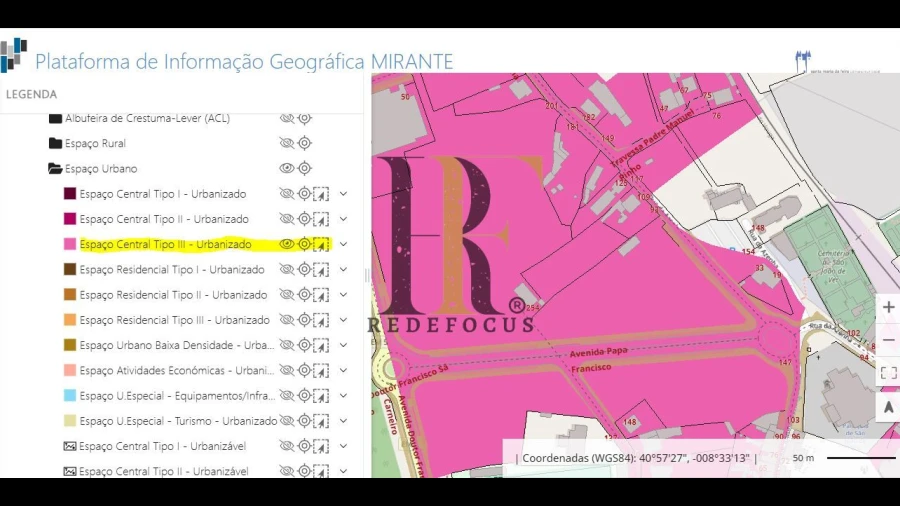Click select icon for Espaço Urbano Baixa Densidade
900x506 pixels.
pyautogui.click(x=321, y=345)
